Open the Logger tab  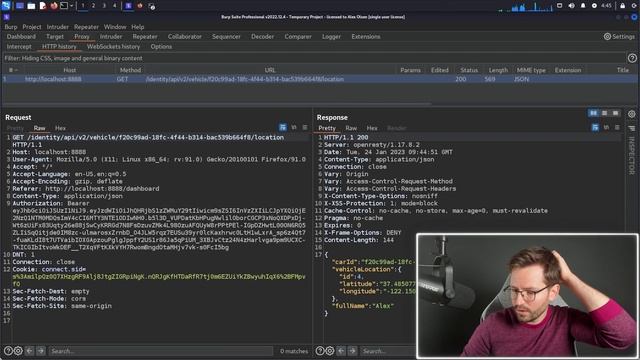[331, 37]
